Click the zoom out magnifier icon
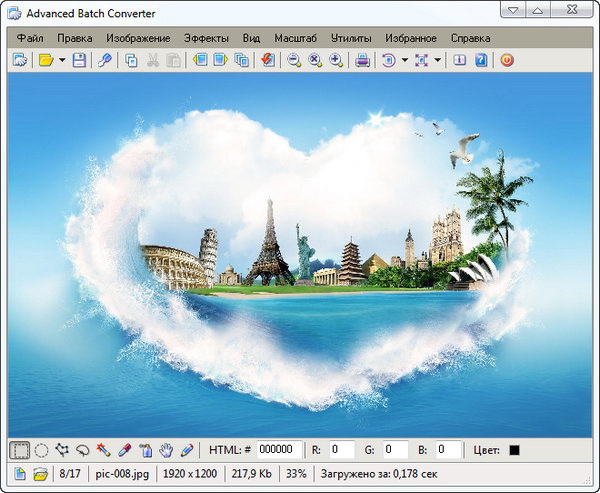Viewport: 600px width, 493px height. tap(294, 60)
